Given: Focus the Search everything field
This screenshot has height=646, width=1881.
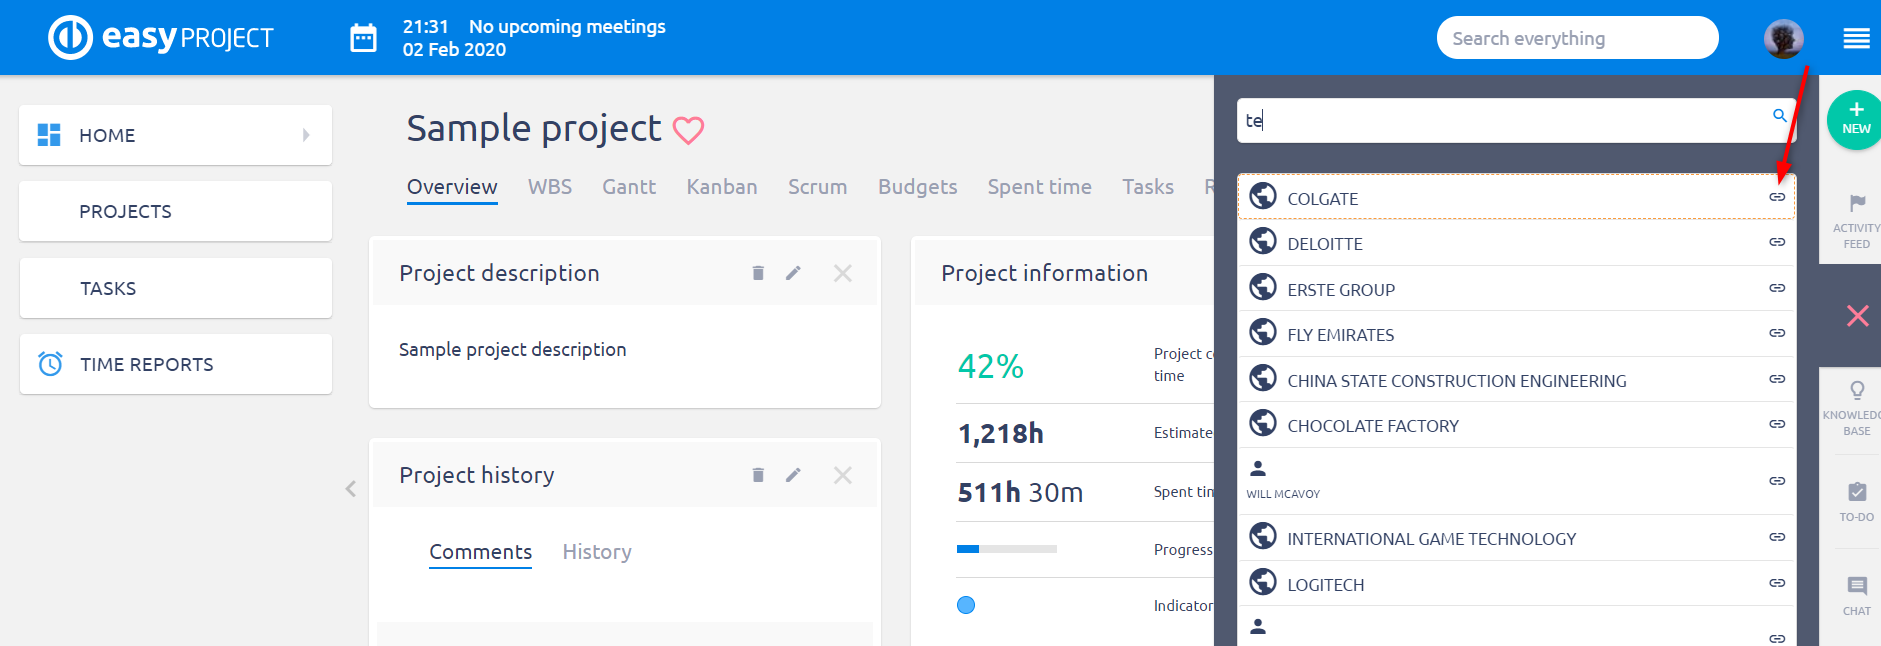Looking at the screenshot, I should pyautogui.click(x=1577, y=38).
